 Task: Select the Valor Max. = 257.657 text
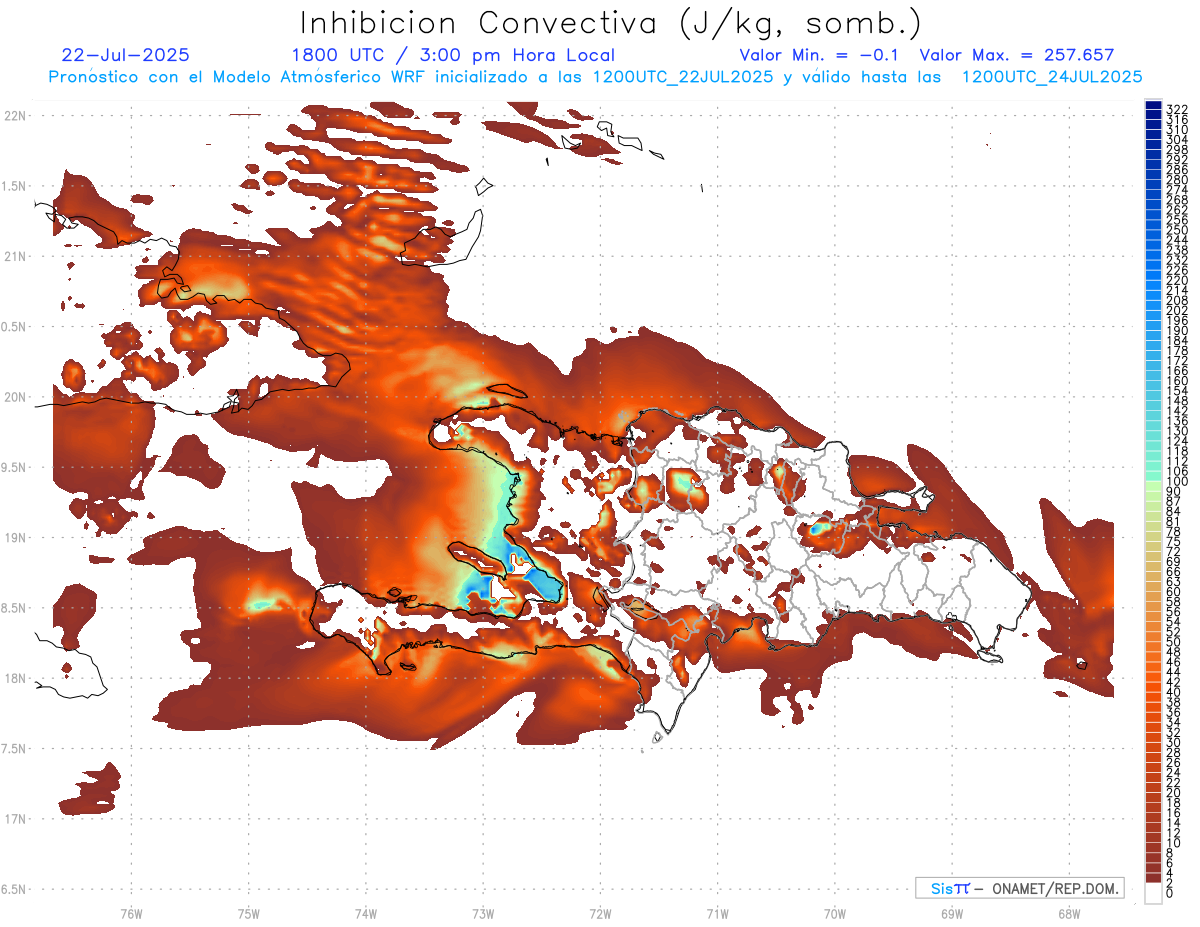click(x=1016, y=55)
